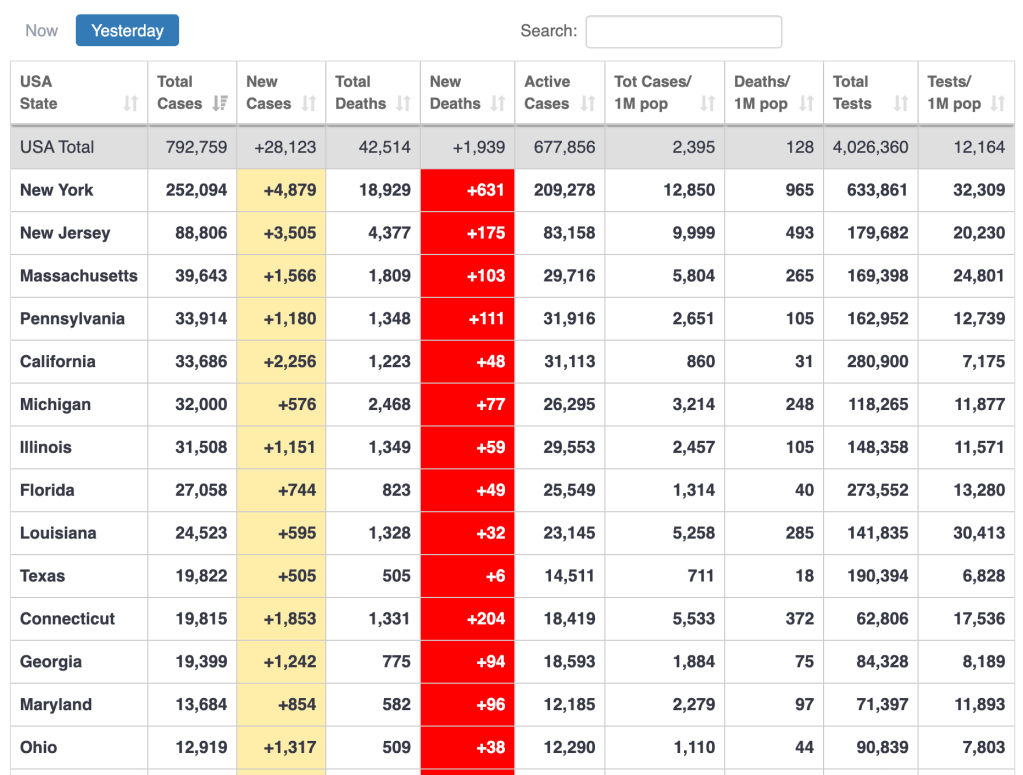Sort by Total Tests arrow icon

[900, 104]
